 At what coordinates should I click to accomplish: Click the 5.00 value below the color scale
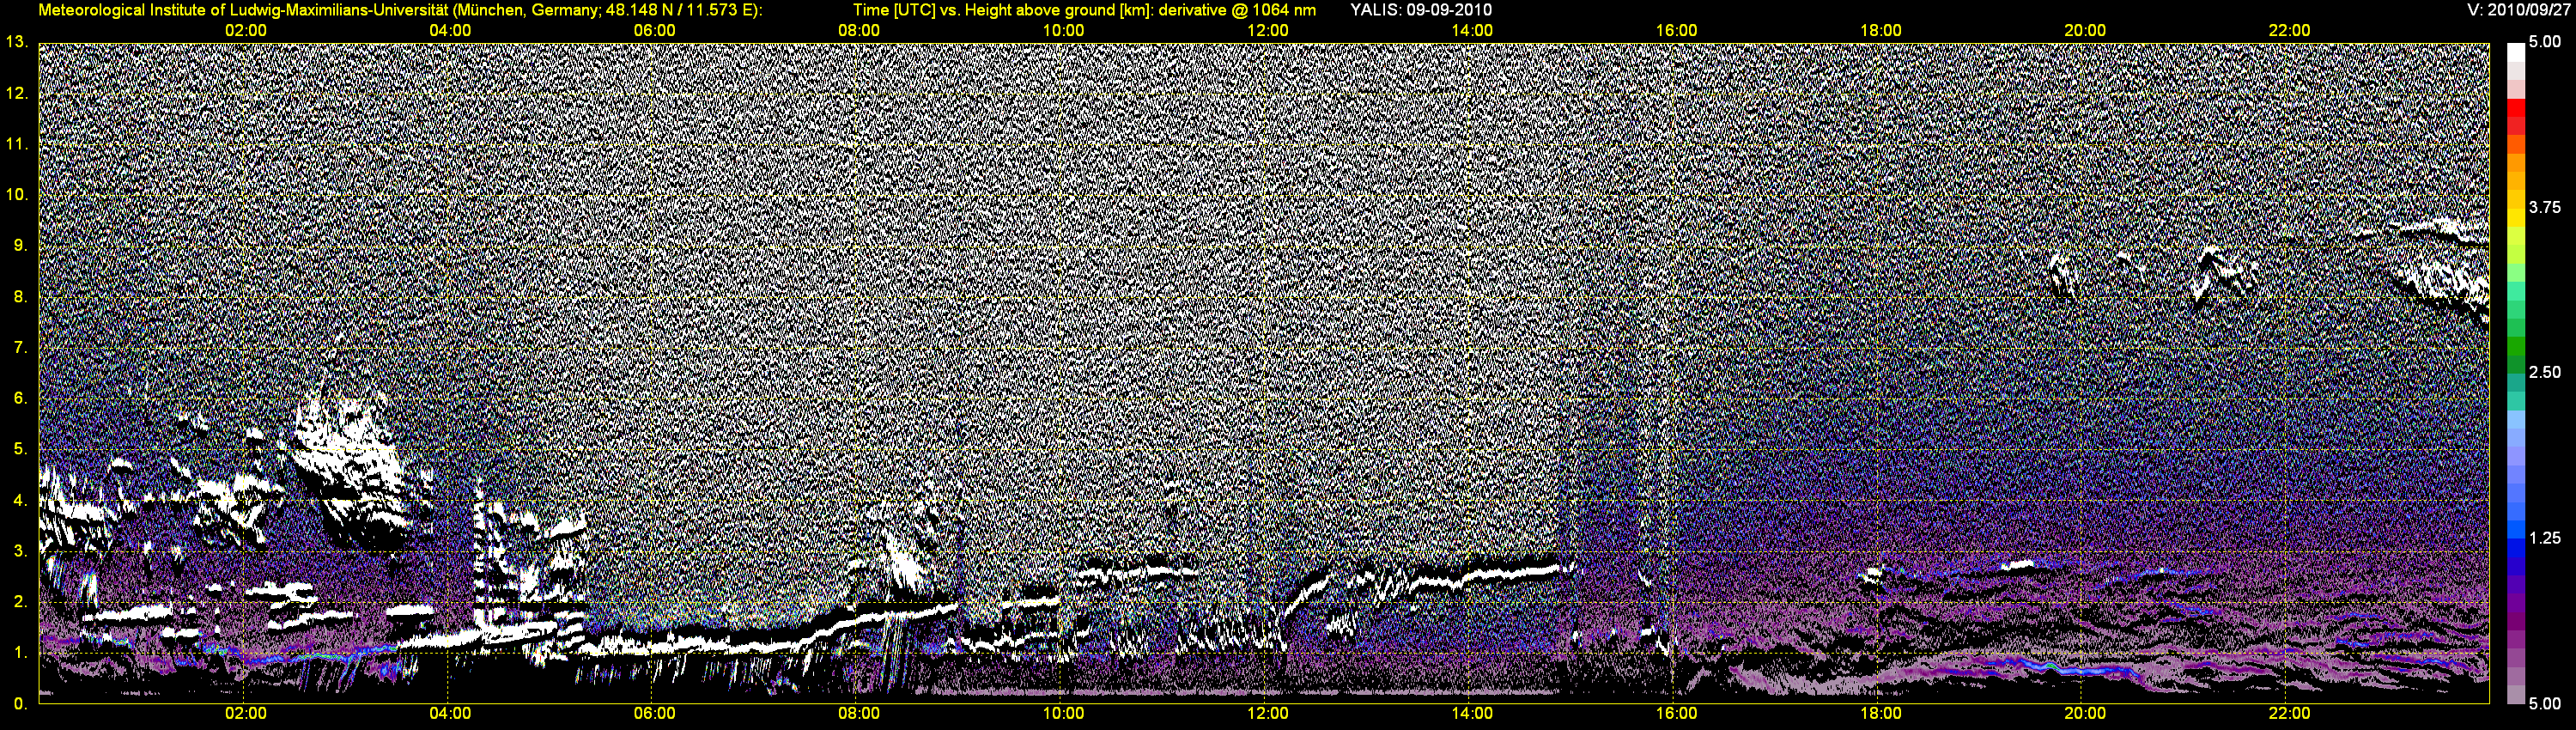coord(2545,704)
